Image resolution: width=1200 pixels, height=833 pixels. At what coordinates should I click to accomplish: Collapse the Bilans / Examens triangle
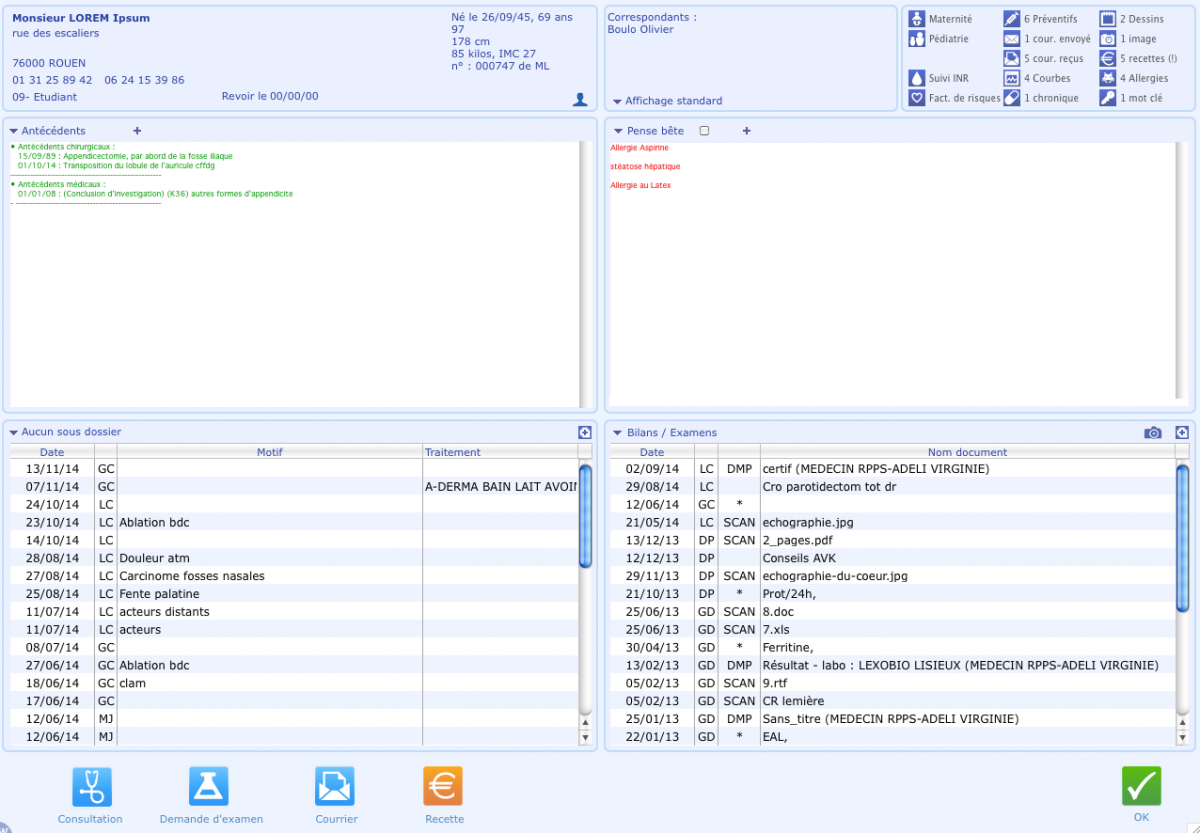pos(618,433)
